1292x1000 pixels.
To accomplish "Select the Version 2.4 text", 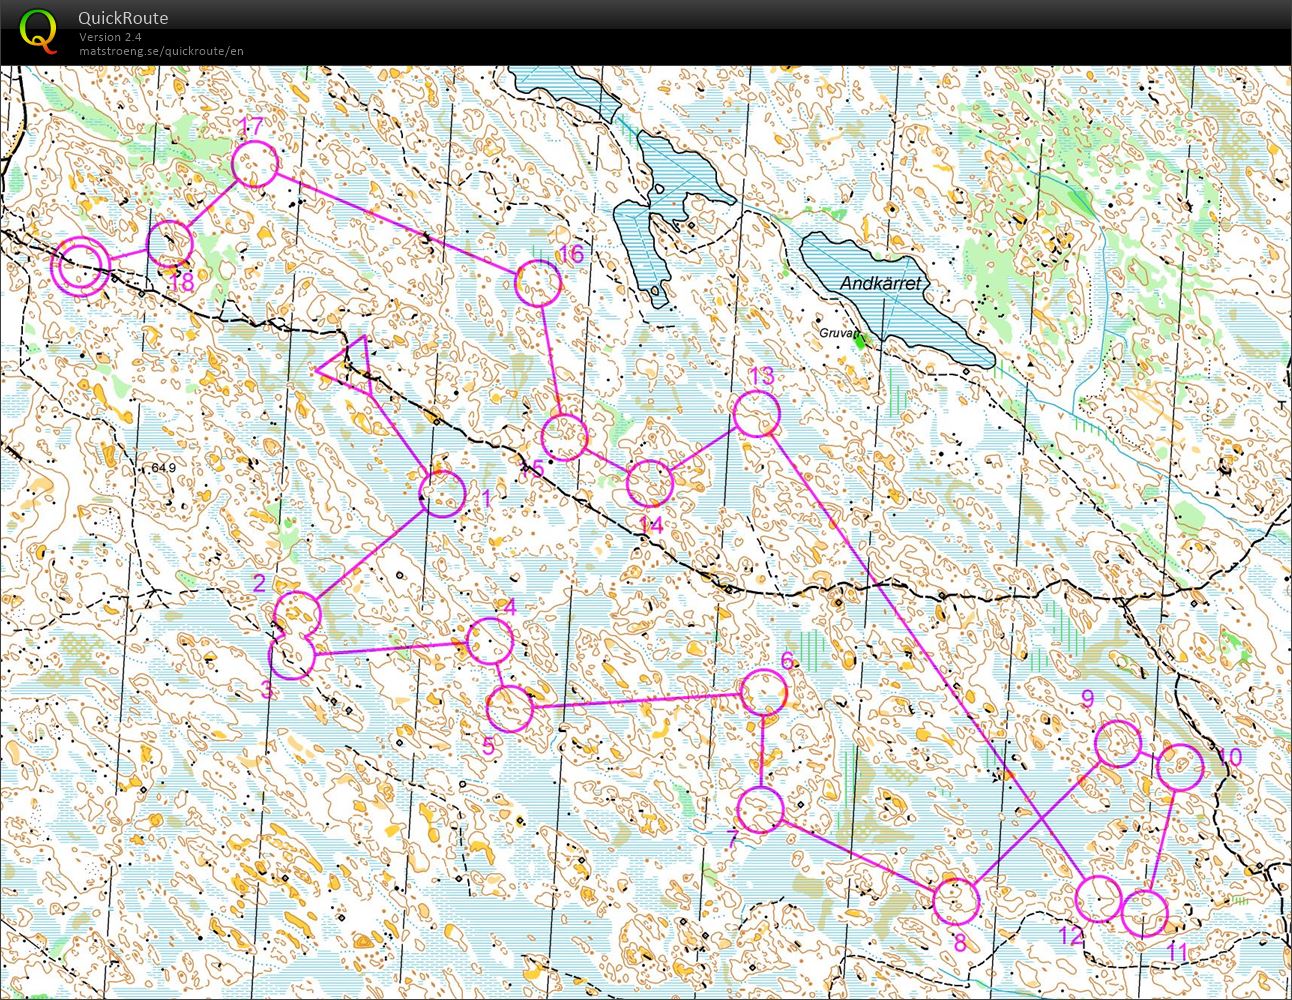I will click(110, 37).
